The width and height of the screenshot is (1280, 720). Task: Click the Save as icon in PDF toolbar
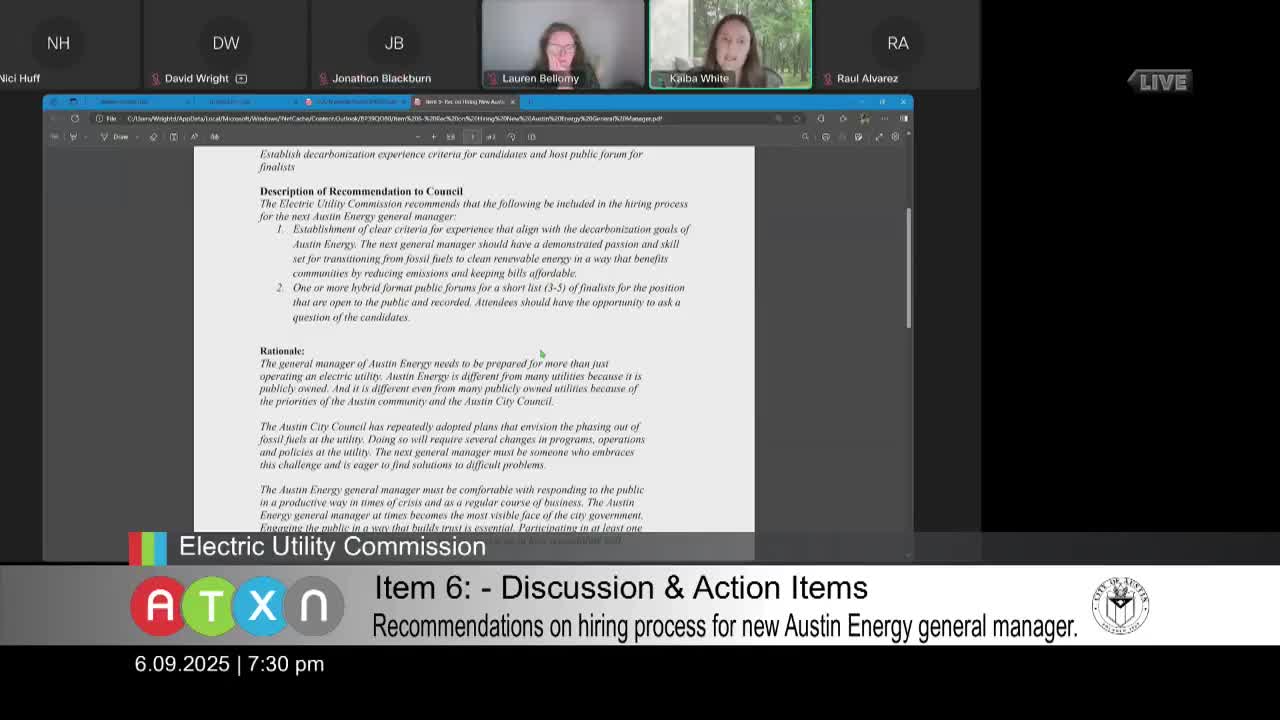pyautogui.click(x=859, y=137)
